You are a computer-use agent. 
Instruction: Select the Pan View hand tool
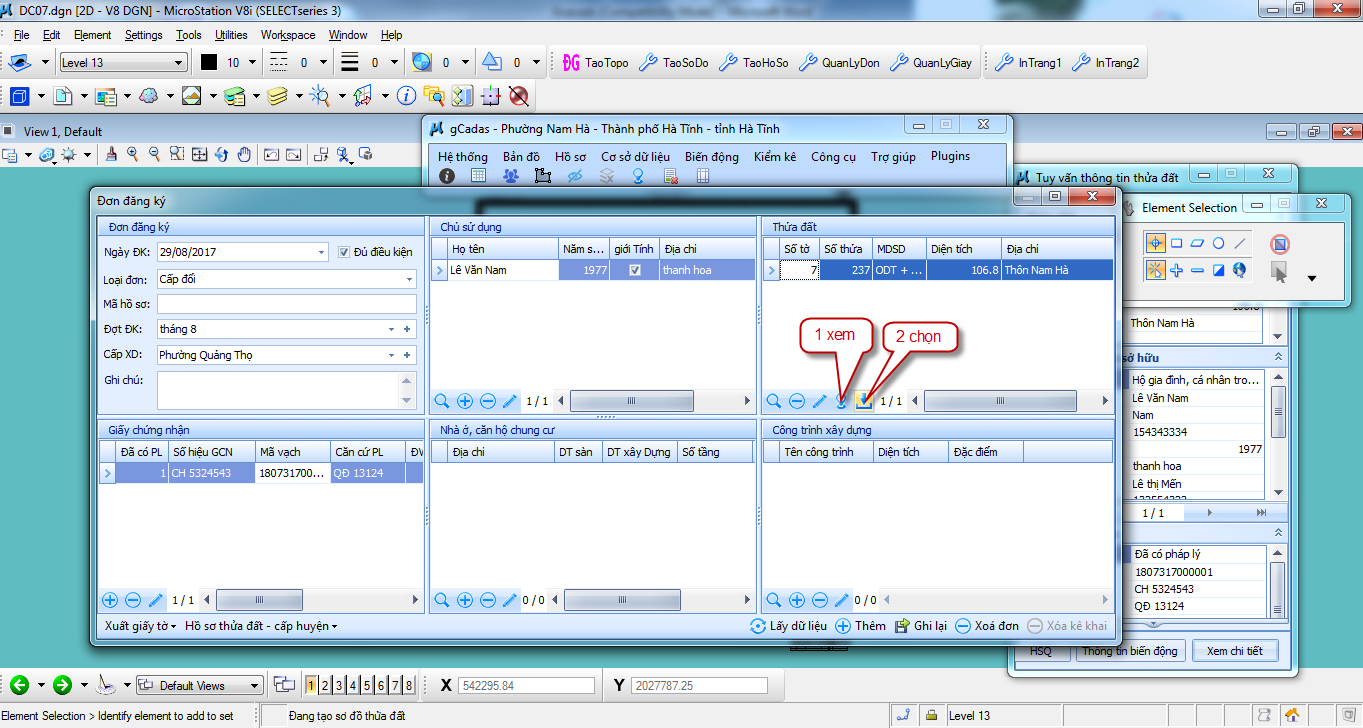[x=244, y=154]
